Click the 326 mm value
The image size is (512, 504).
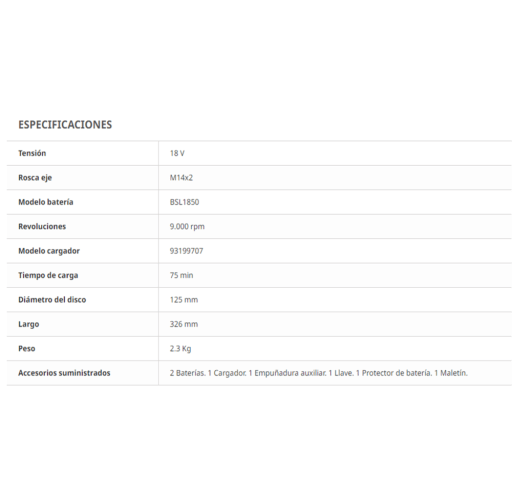(x=184, y=324)
